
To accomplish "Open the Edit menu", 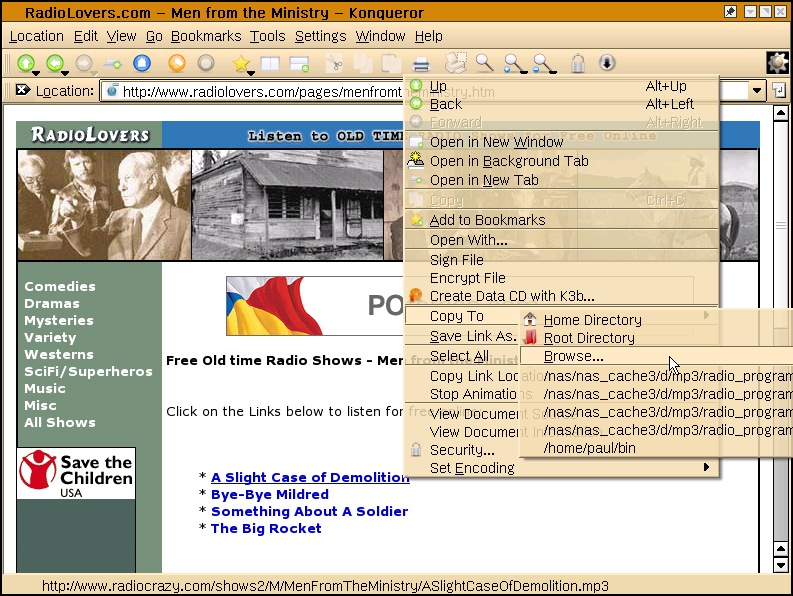I will [85, 36].
